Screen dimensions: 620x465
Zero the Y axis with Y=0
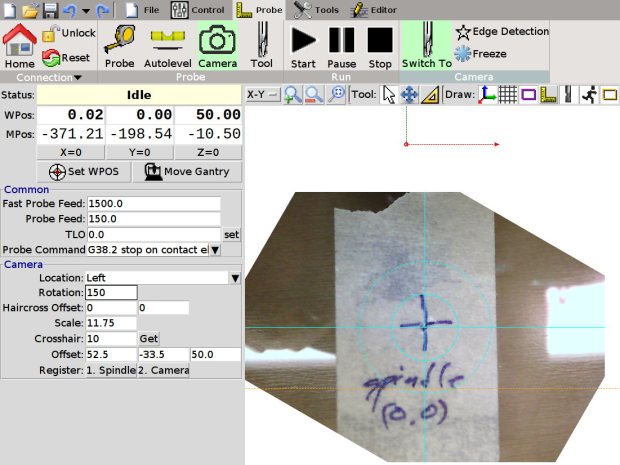[140, 152]
